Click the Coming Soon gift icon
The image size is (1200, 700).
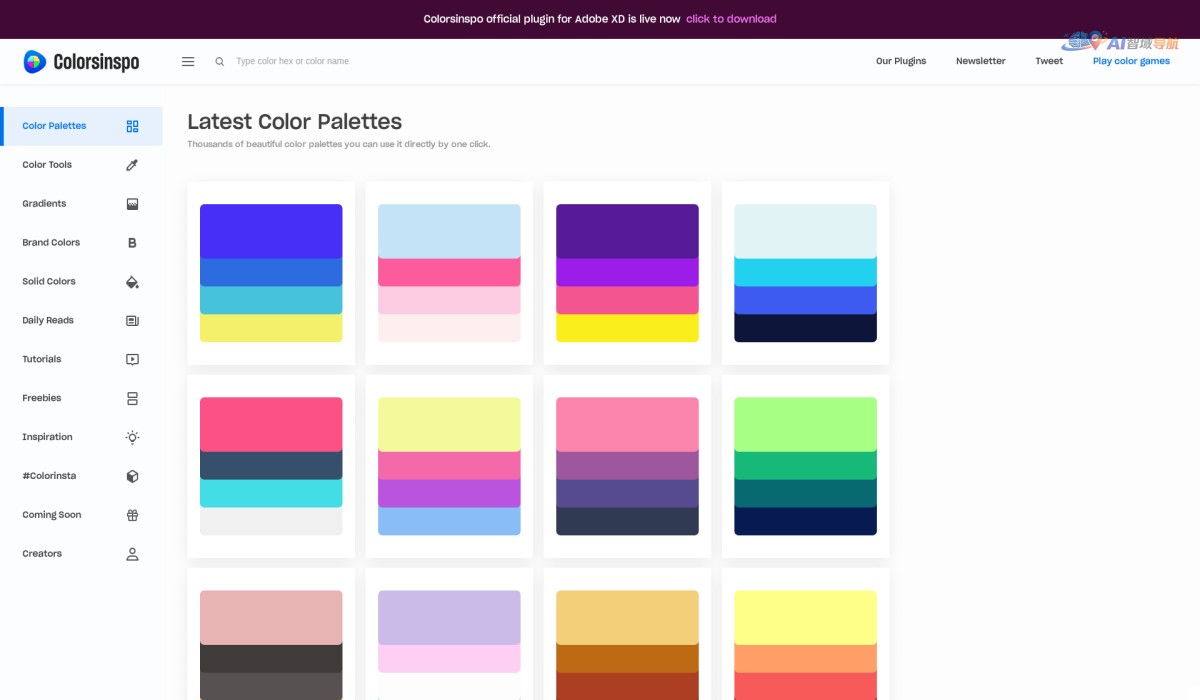tap(132, 514)
